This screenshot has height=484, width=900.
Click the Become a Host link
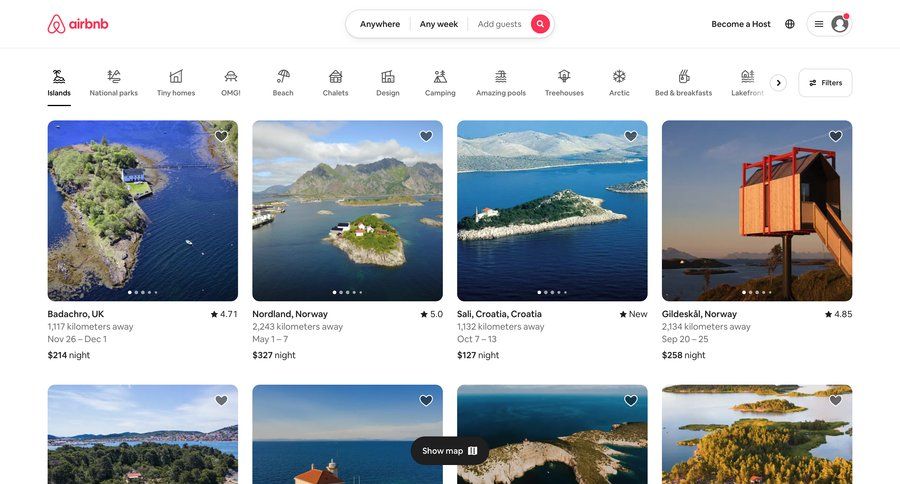[741, 24]
